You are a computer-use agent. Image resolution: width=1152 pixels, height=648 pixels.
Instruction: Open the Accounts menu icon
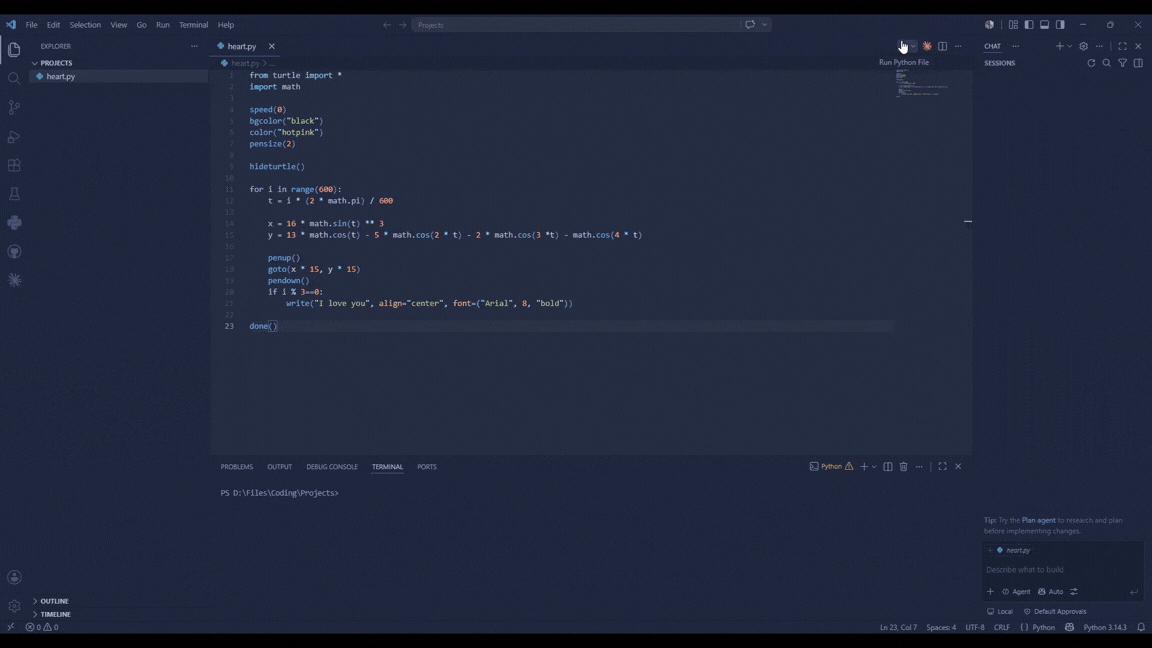14,577
